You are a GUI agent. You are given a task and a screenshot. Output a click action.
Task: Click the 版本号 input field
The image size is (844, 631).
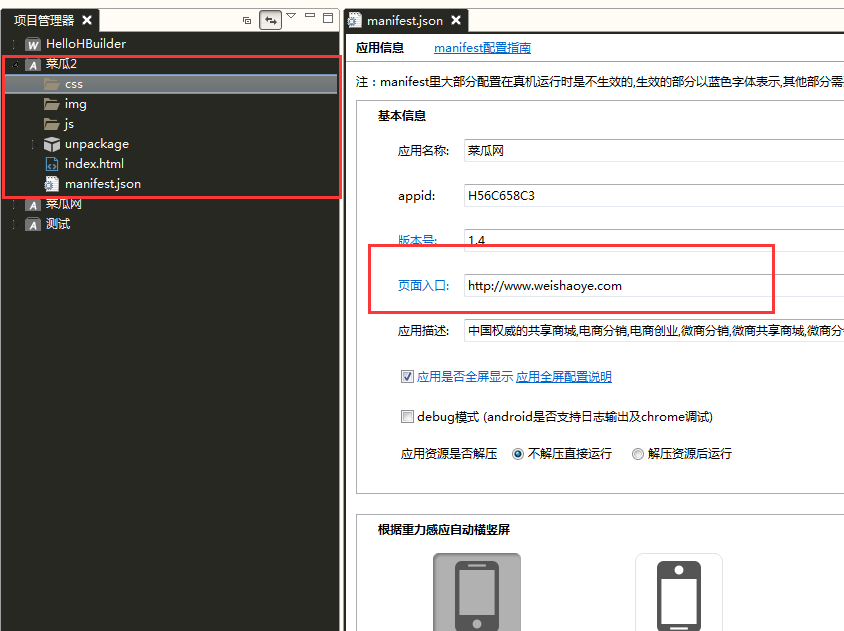[x=653, y=240]
